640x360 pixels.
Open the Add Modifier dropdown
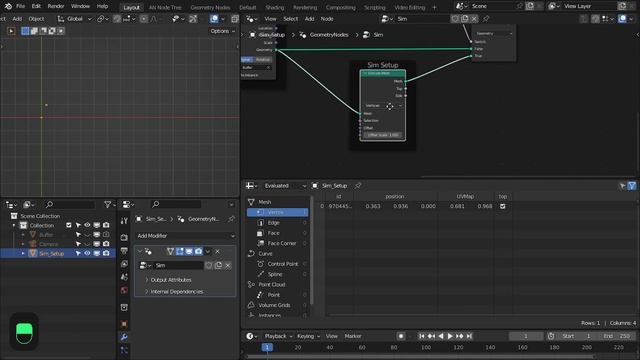coord(185,236)
